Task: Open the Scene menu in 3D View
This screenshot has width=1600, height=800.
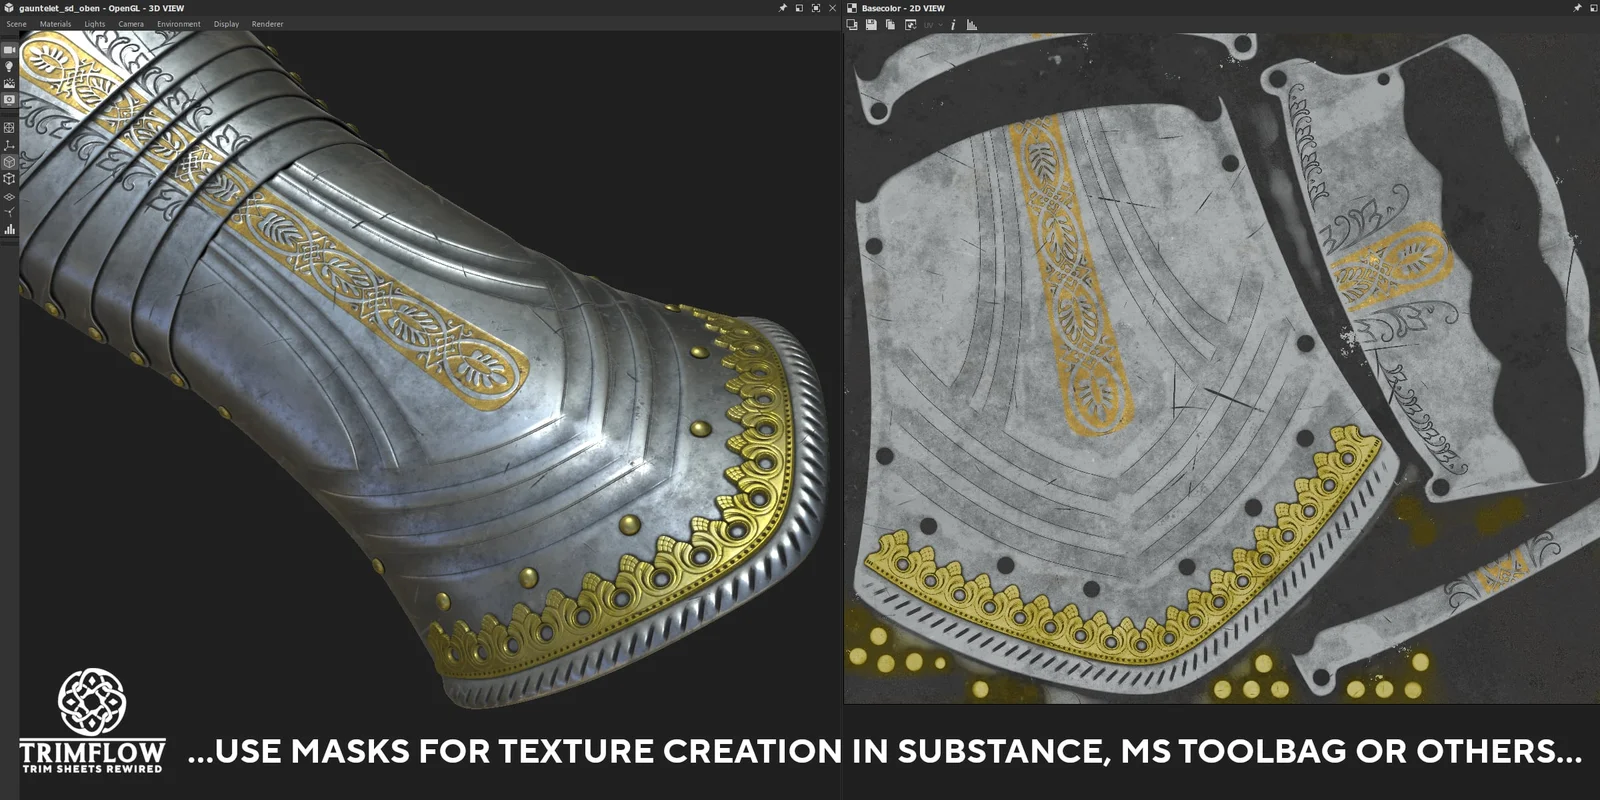Action: pyautogui.click(x=16, y=24)
